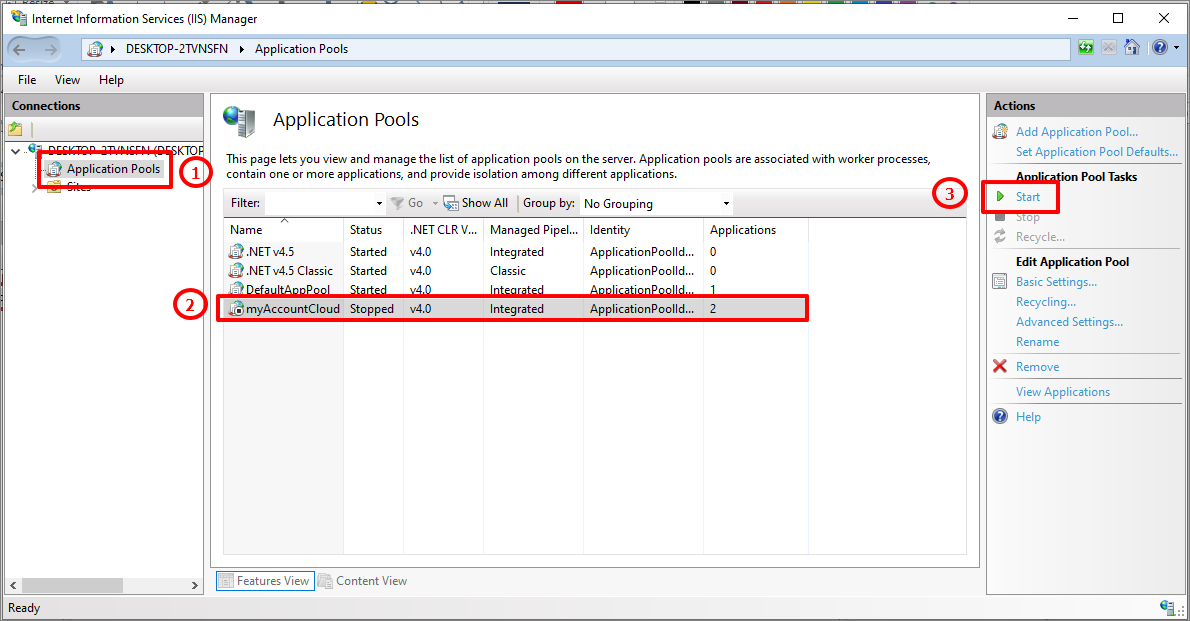Click Show All button in filter bar
The image size is (1190, 621).
pyautogui.click(x=476, y=203)
